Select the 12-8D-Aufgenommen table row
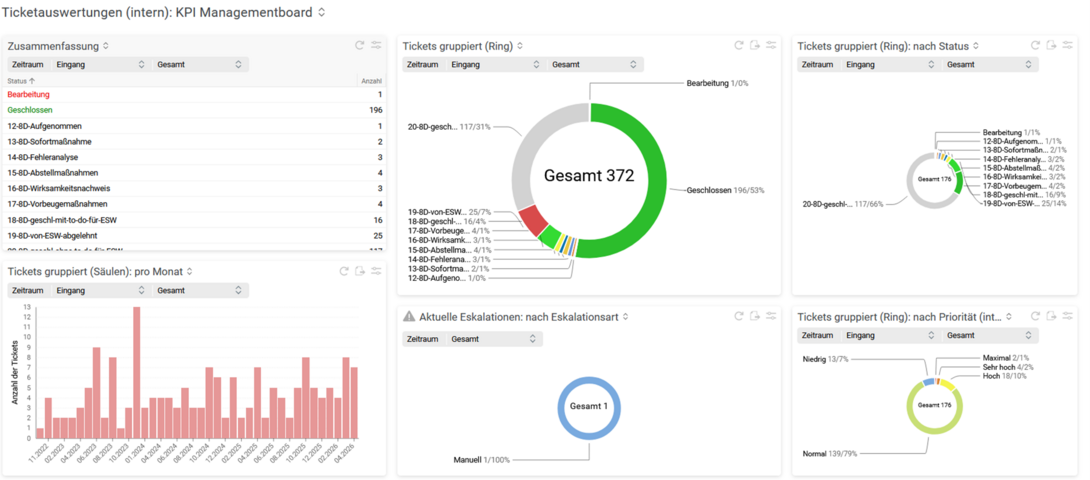 [195, 126]
